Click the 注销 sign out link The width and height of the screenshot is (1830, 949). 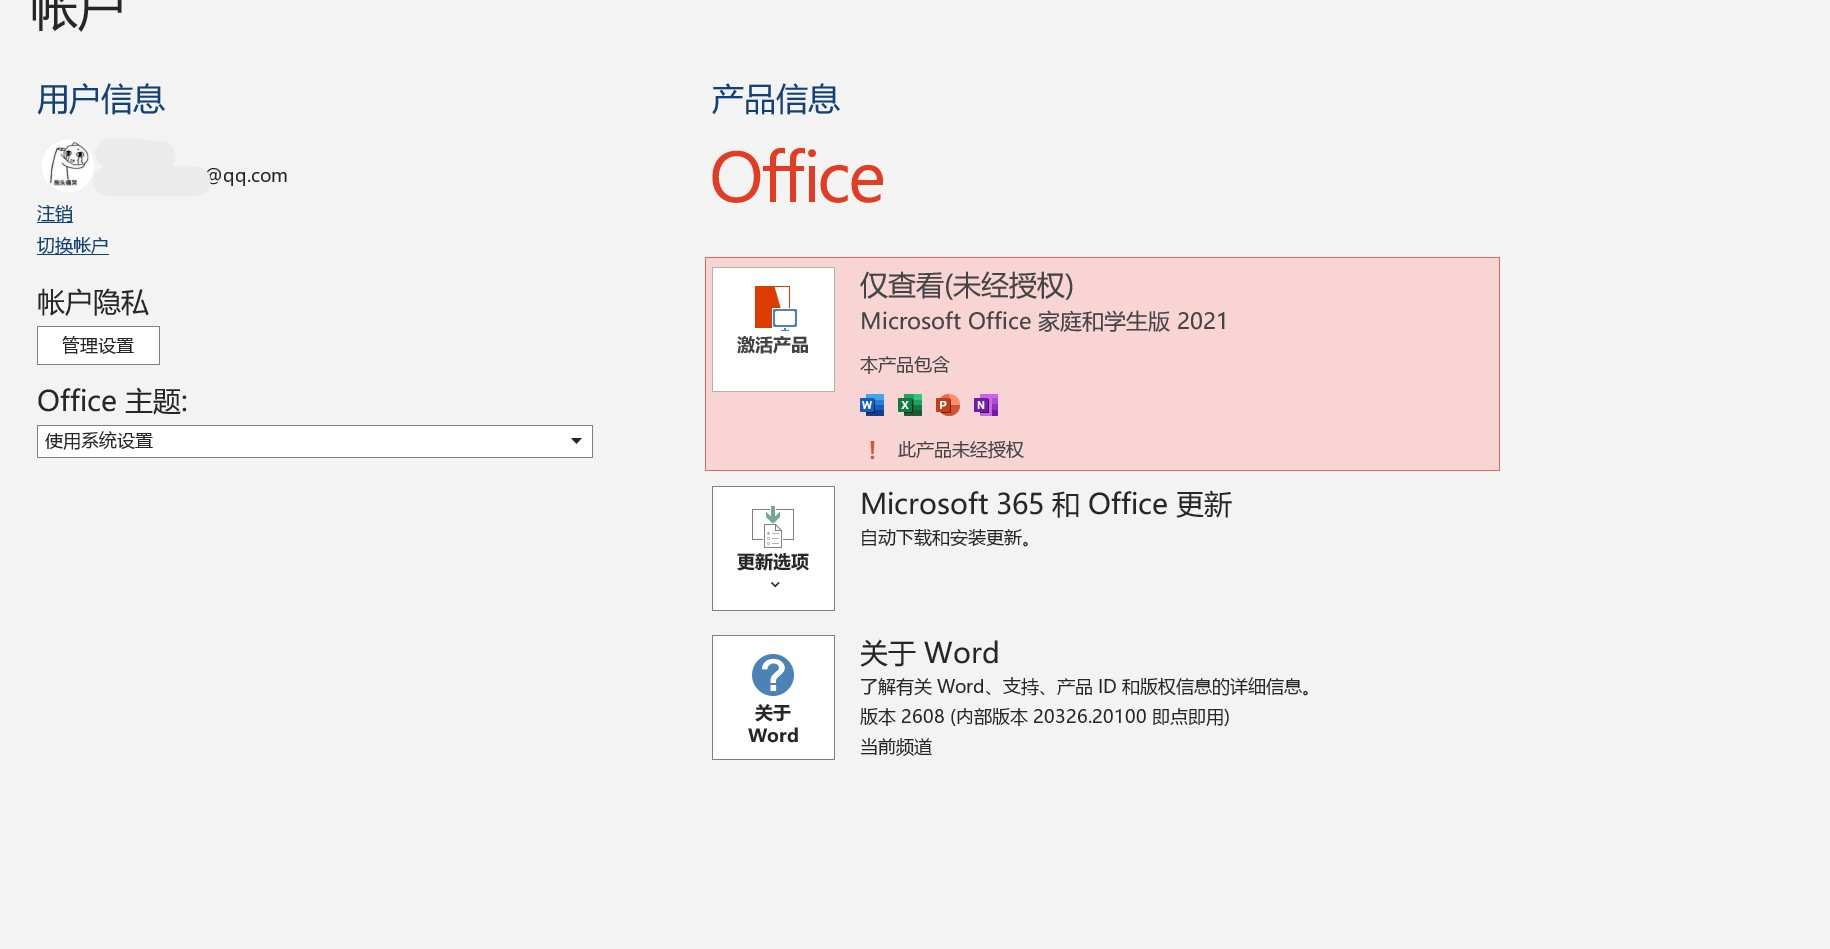pos(55,214)
